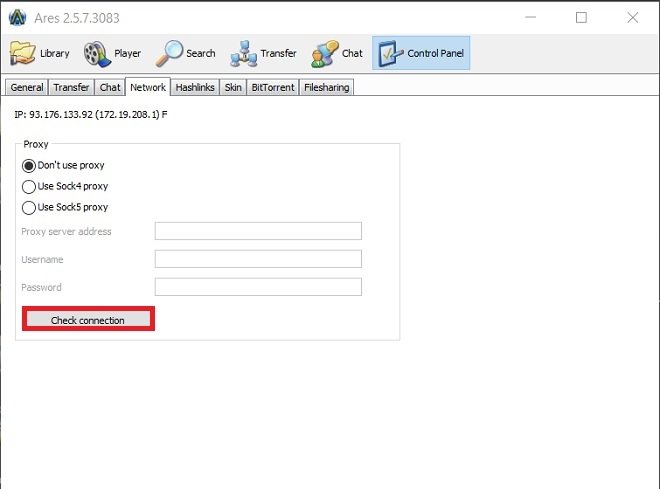This screenshot has width=660, height=489.
Task: Click the Ares logo icon in title bar
Action: (17, 18)
